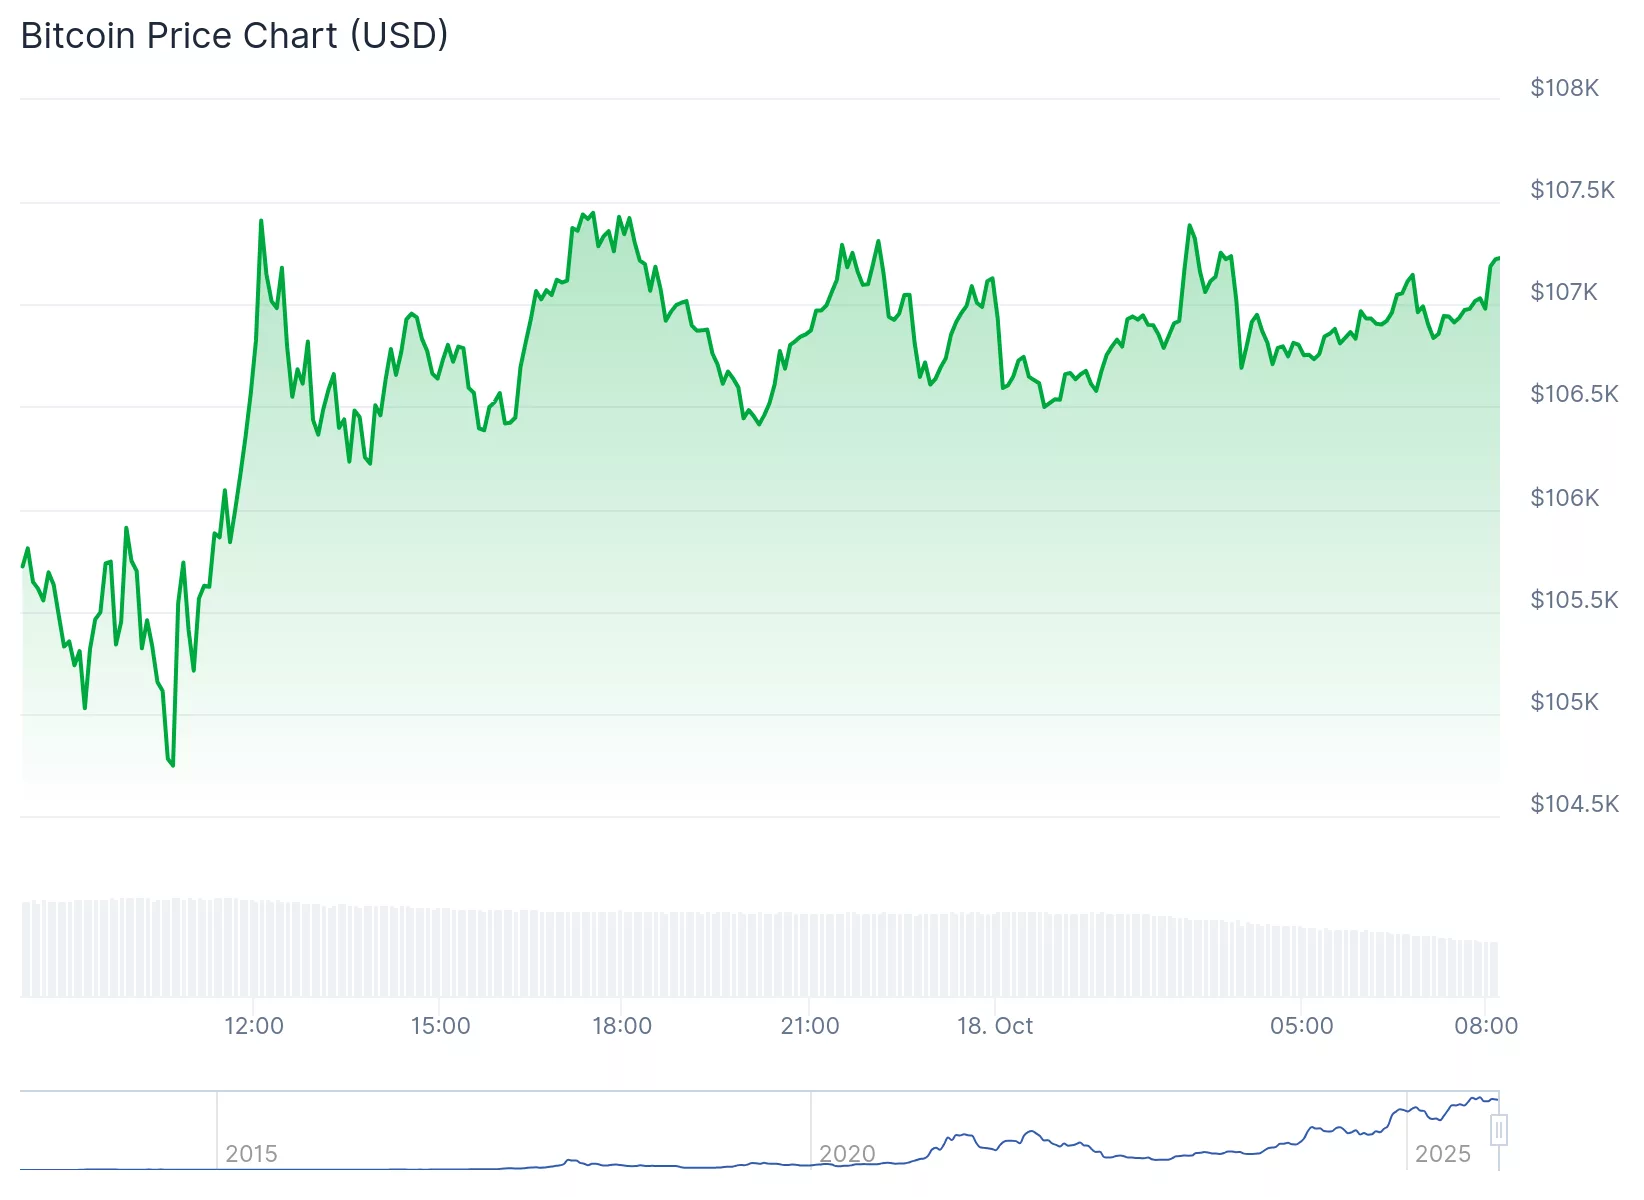Click the $105K price axis label

[x=1564, y=702]
